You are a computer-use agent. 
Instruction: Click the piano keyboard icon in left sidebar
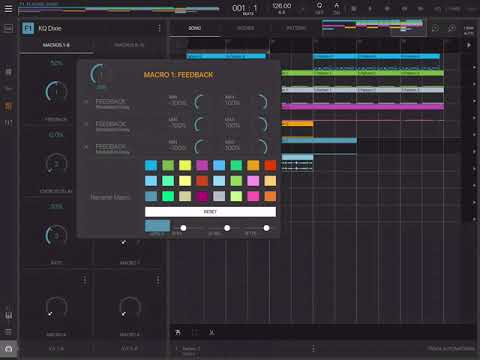click(x=8, y=315)
